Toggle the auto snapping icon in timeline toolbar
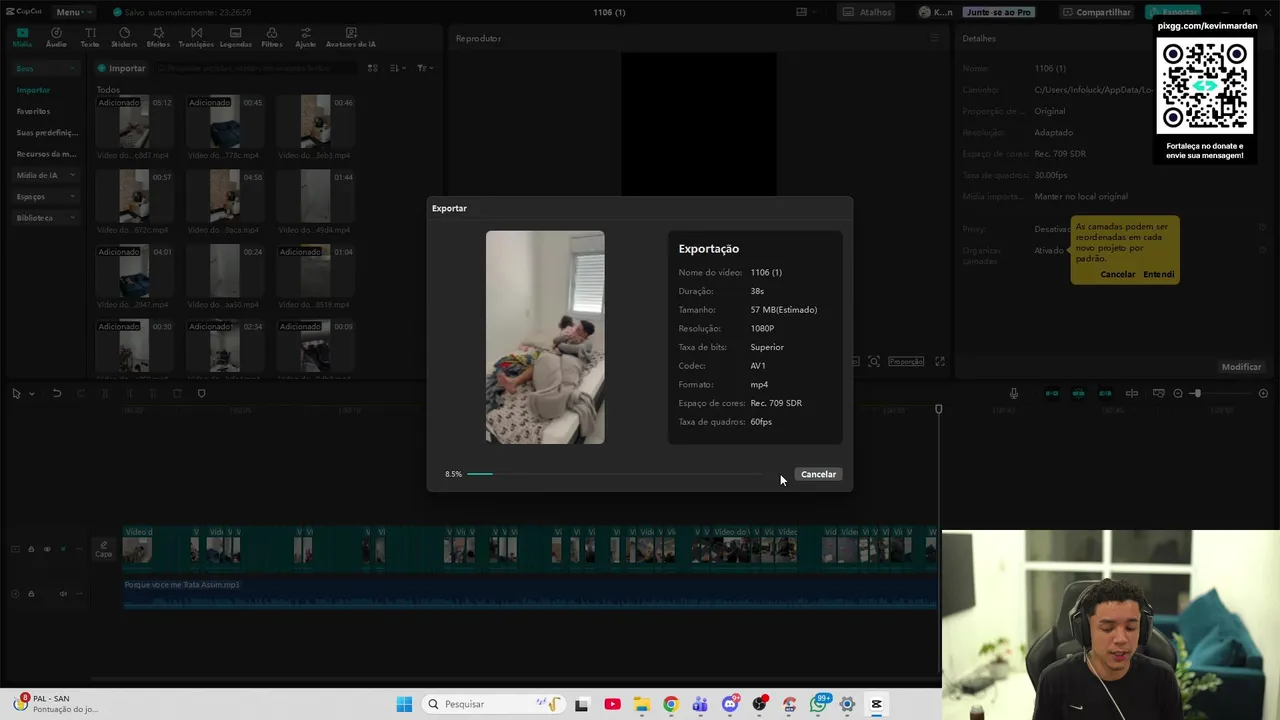Screen dimensions: 1280x720 pyautogui.click(x=1078, y=394)
